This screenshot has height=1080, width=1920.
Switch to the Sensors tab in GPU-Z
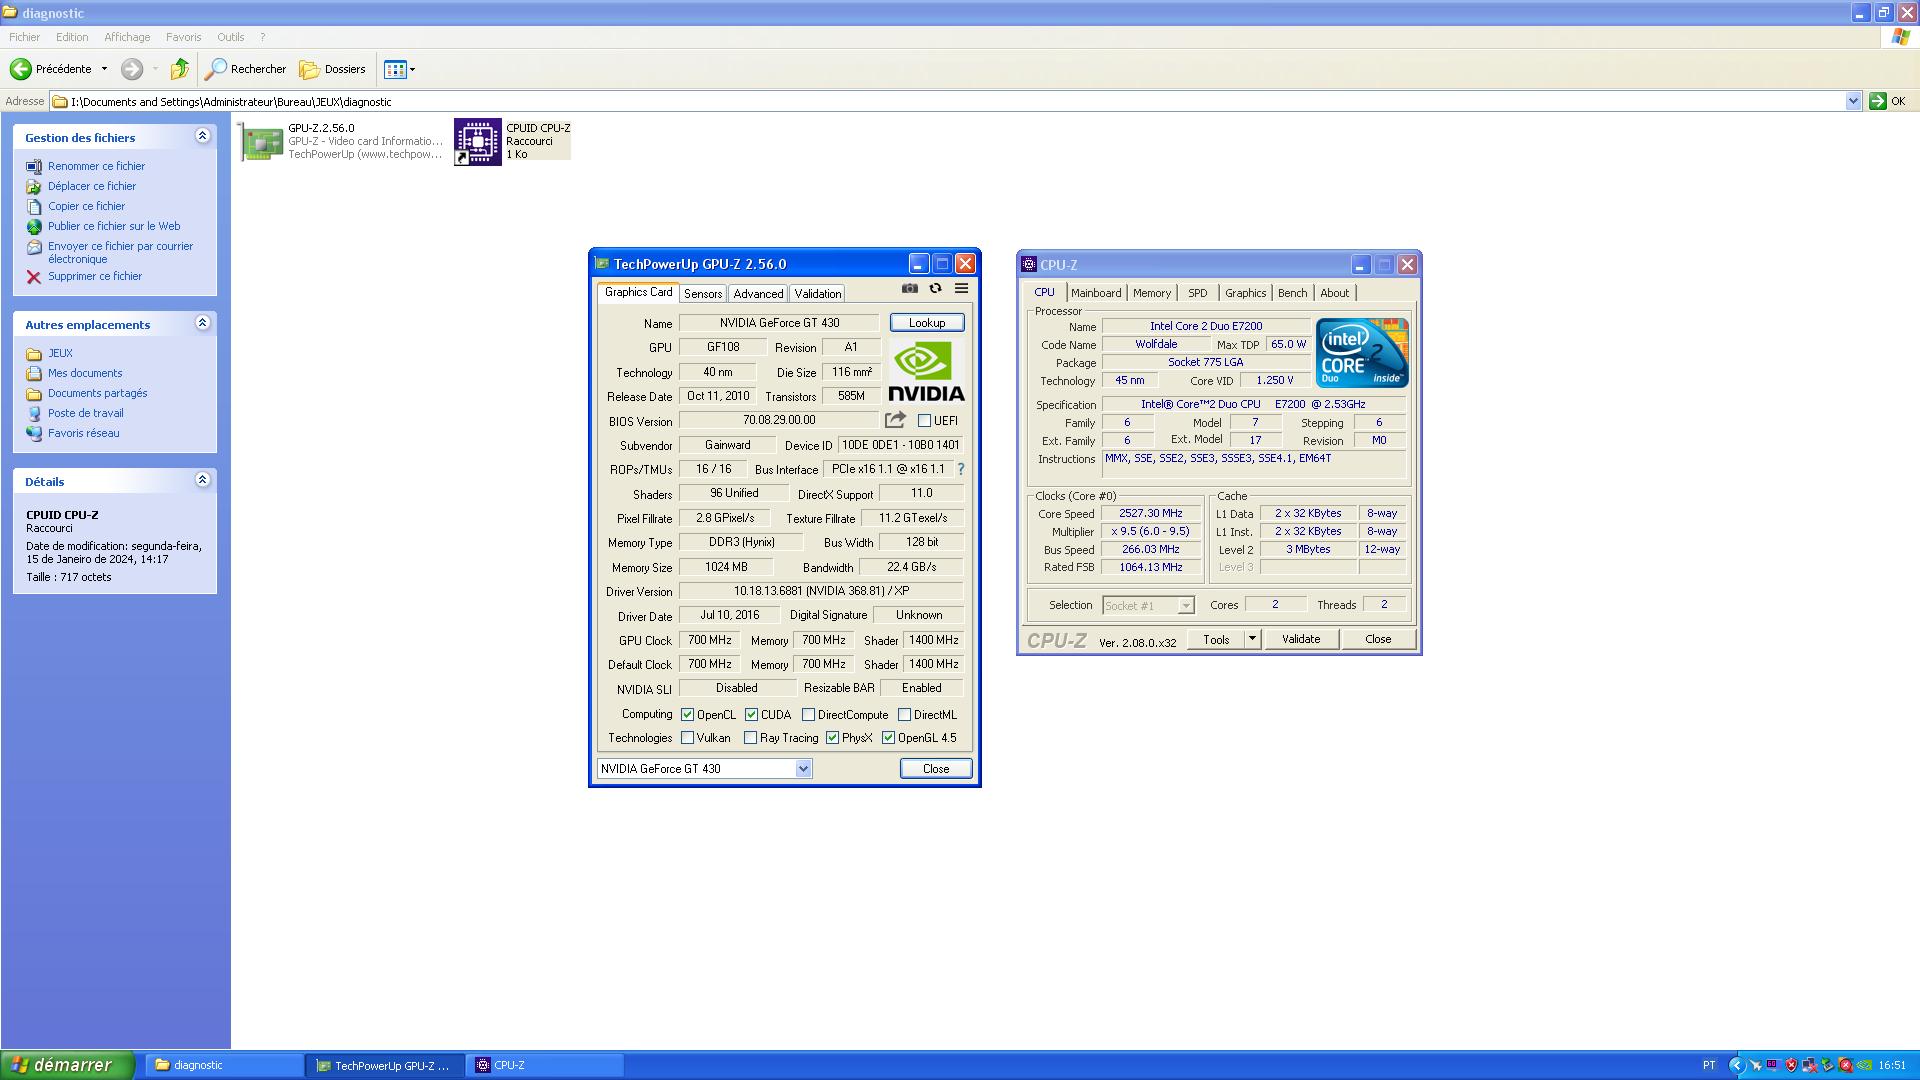click(702, 294)
